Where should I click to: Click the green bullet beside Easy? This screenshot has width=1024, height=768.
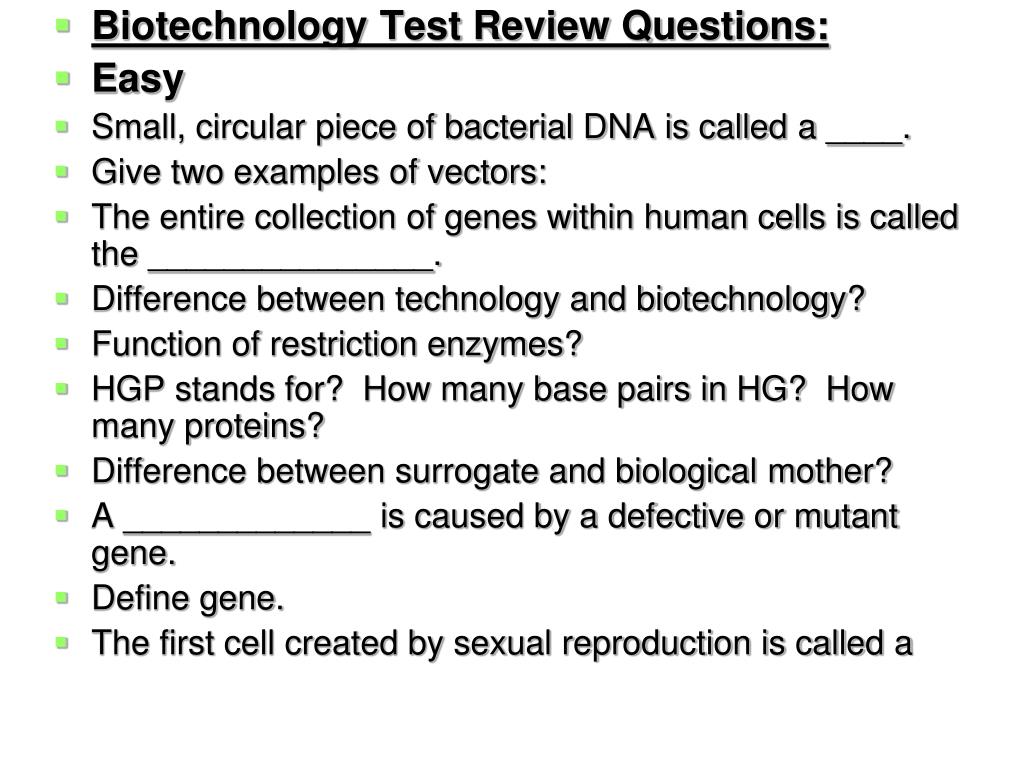point(63,79)
